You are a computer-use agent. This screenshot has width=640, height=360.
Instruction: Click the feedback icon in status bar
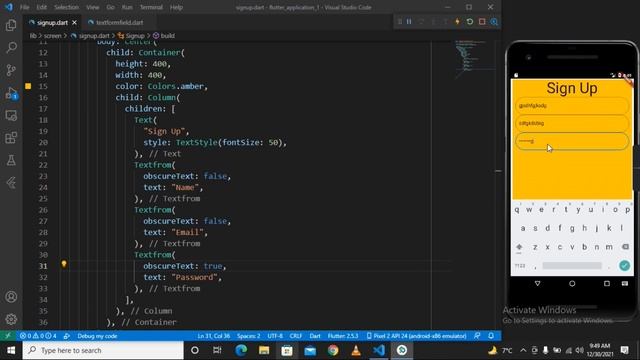[x=477, y=336]
